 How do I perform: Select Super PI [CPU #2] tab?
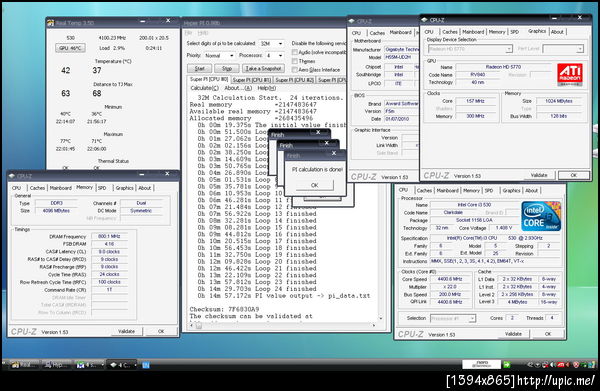[294, 80]
